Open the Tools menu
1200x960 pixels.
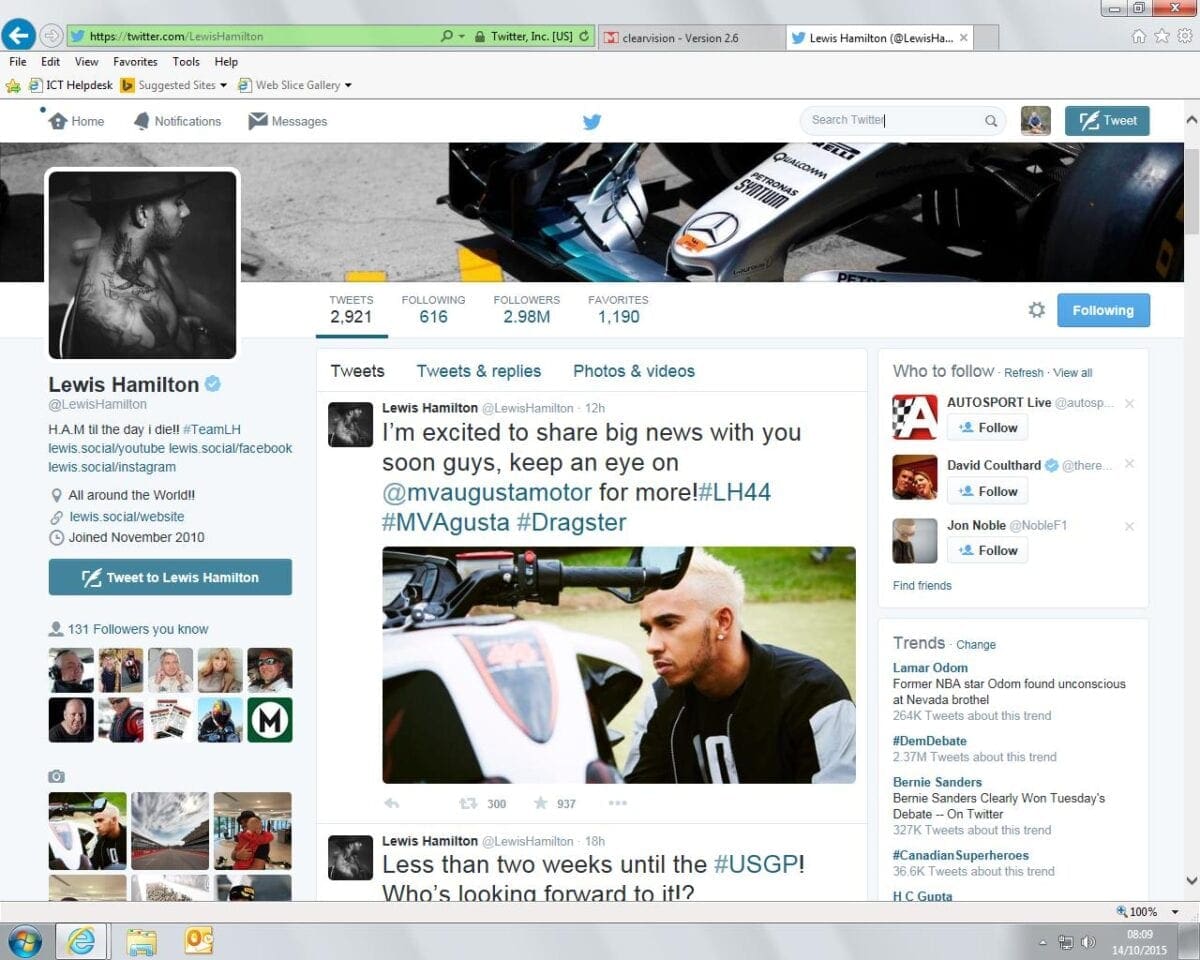coord(186,62)
